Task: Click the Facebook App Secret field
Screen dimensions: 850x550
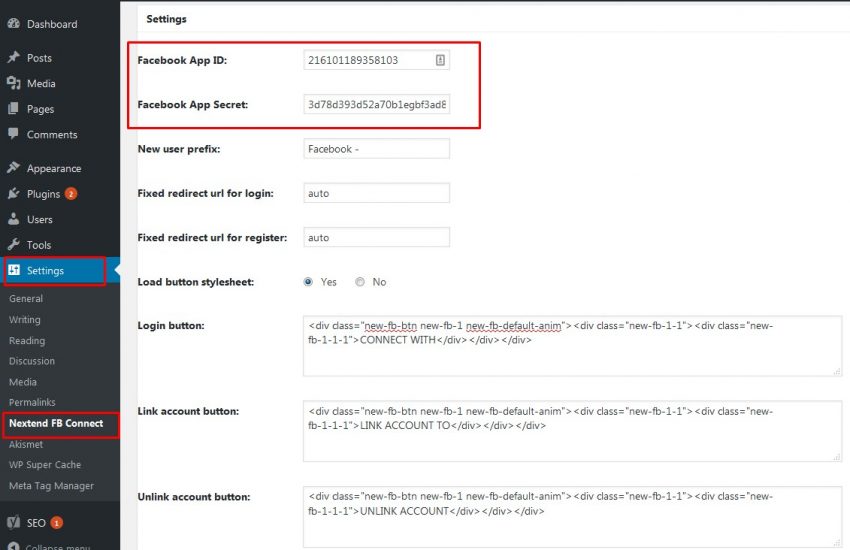Action: pos(376,104)
